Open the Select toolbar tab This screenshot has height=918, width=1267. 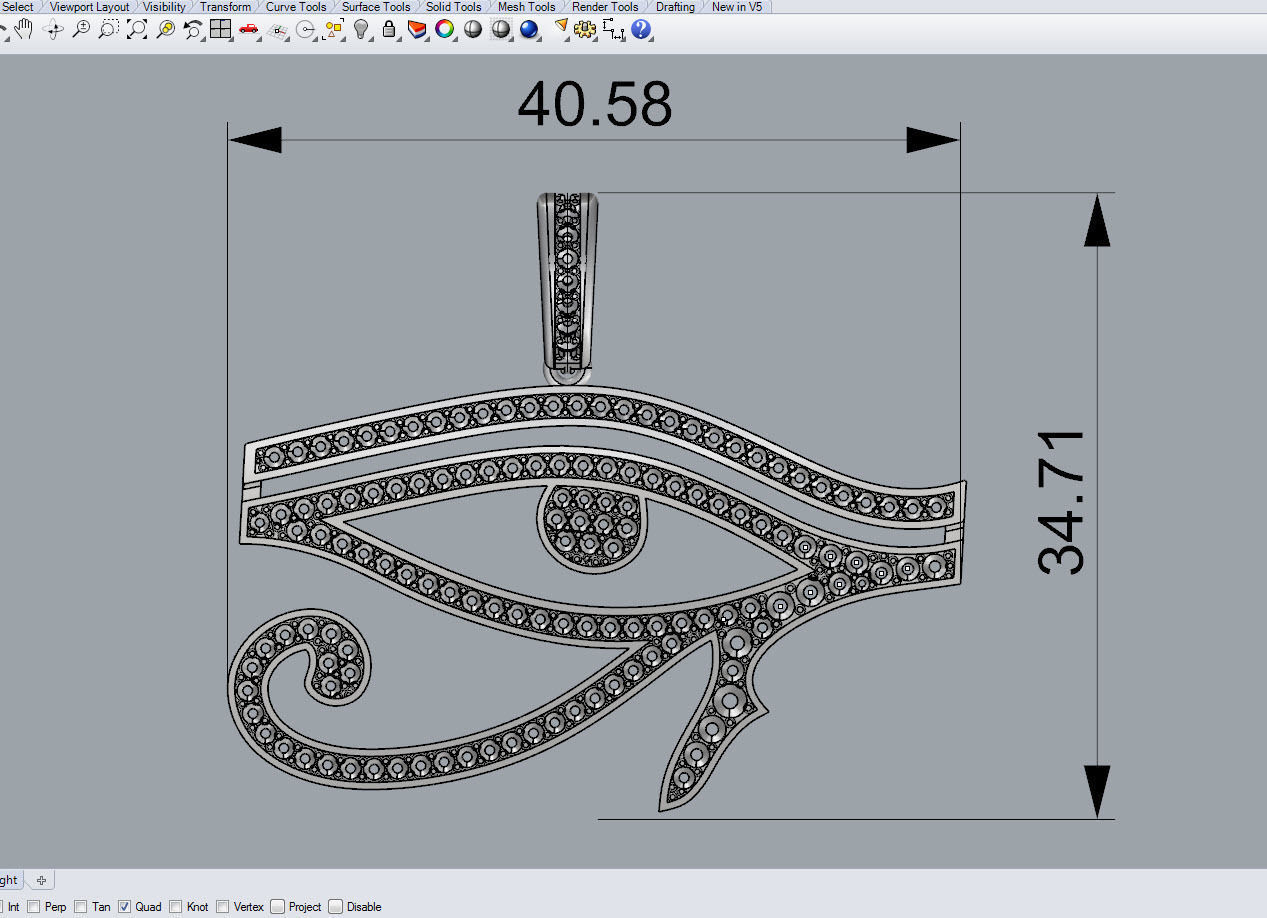[18, 7]
